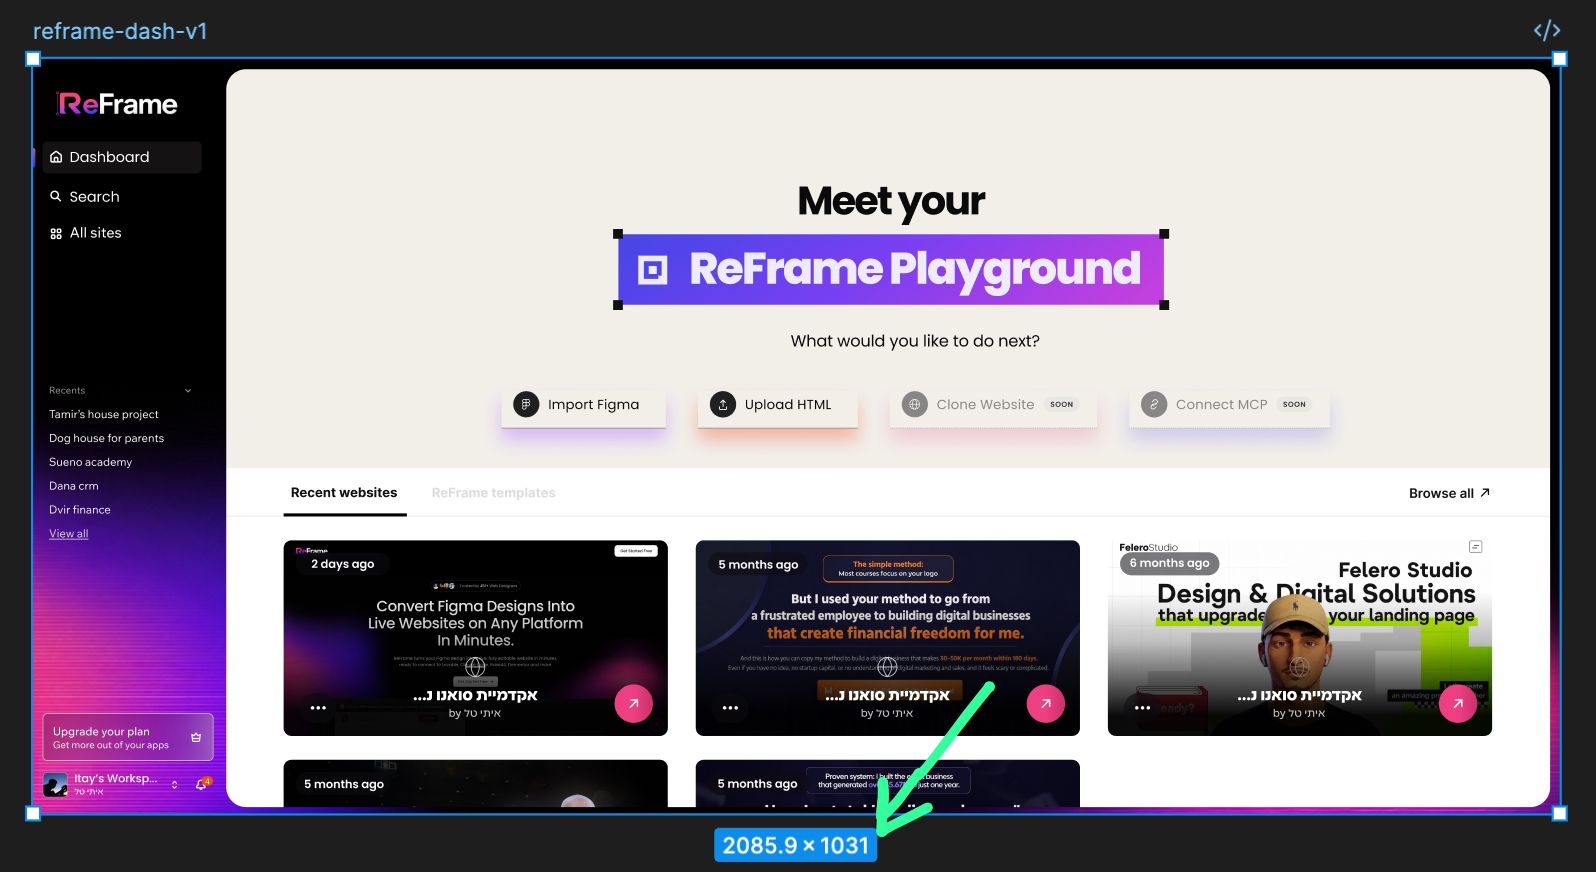Viewport: 1596px width, 872px height.
Task: Open the notification bell with badge 4
Action: [x=201, y=785]
